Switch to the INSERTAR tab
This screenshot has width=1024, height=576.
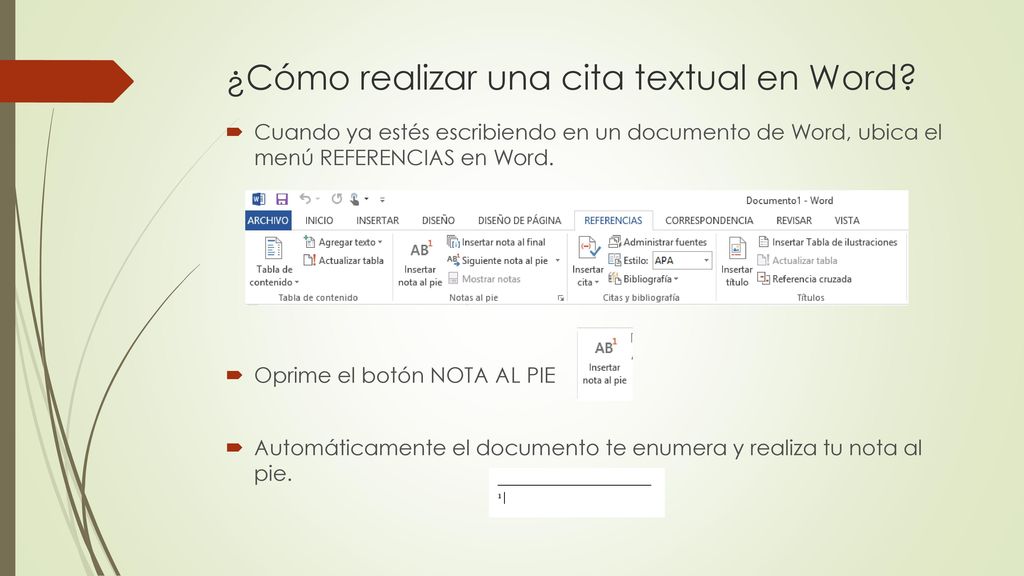pyautogui.click(x=377, y=221)
